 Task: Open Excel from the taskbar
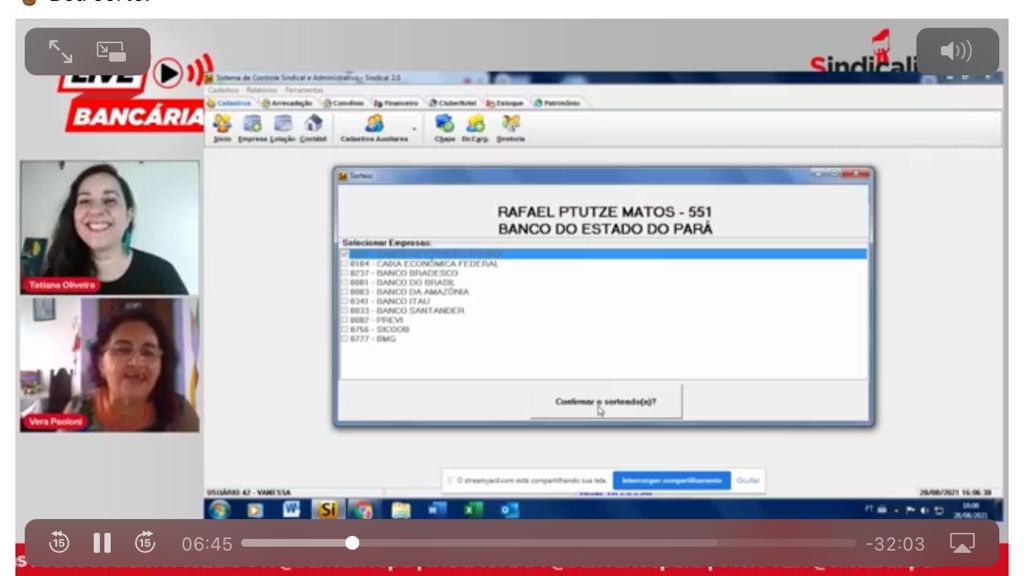pos(473,509)
